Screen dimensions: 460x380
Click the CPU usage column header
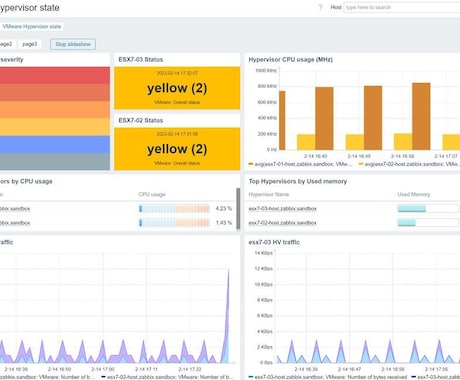click(x=152, y=194)
